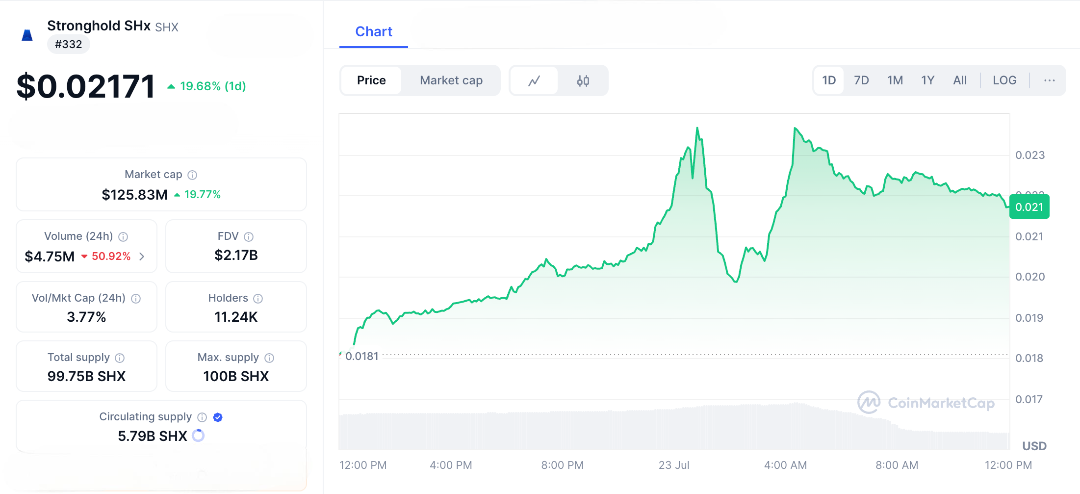1080x494 pixels.
Task: Click the Stronghold SHx logo icon
Action: 28,35
